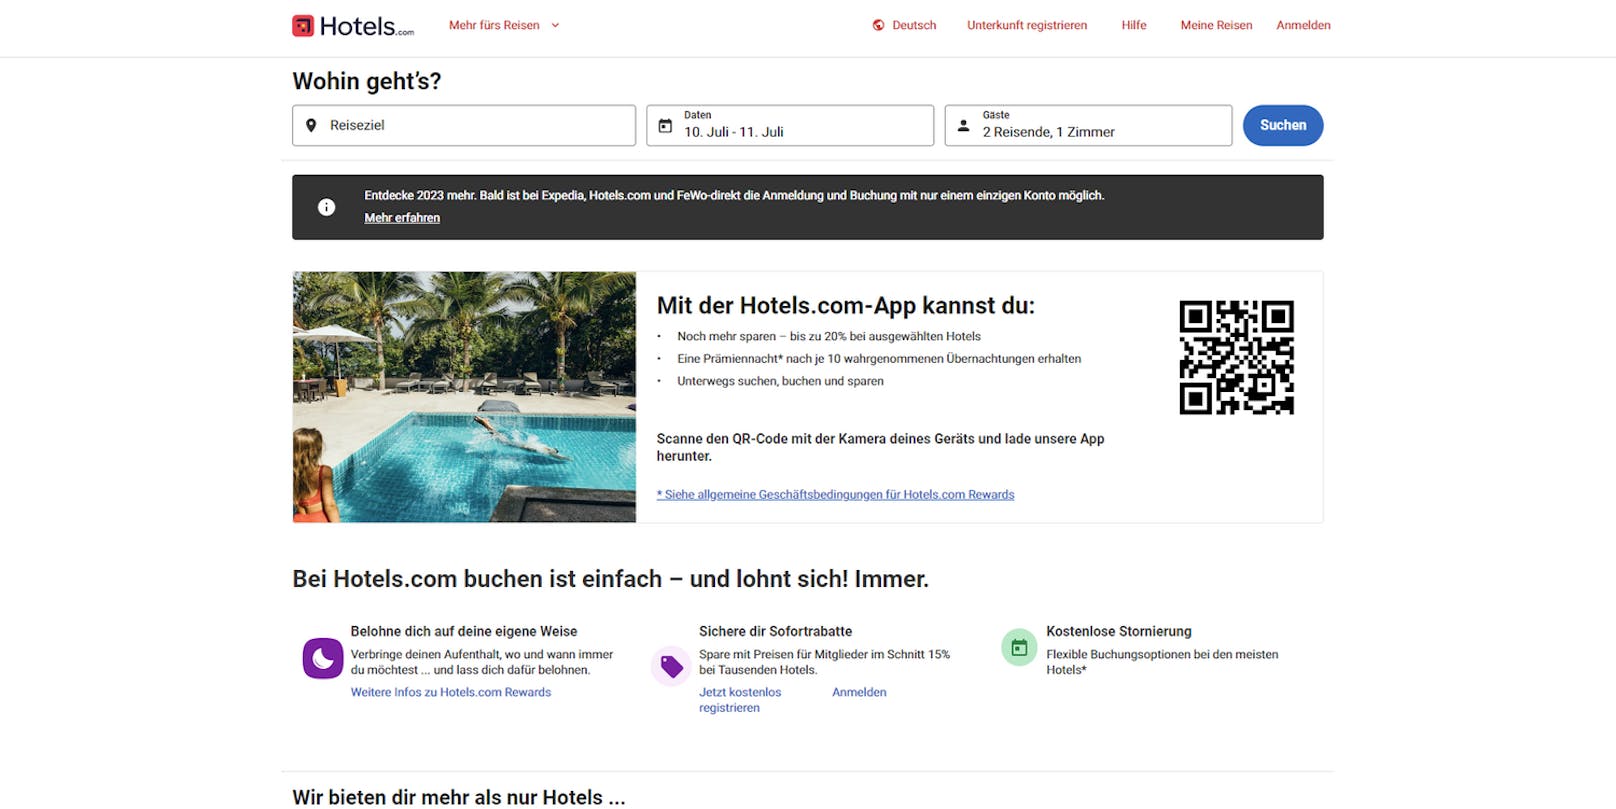The width and height of the screenshot is (1616, 809).
Task: Click the blue Suchen button
Action: (x=1283, y=125)
